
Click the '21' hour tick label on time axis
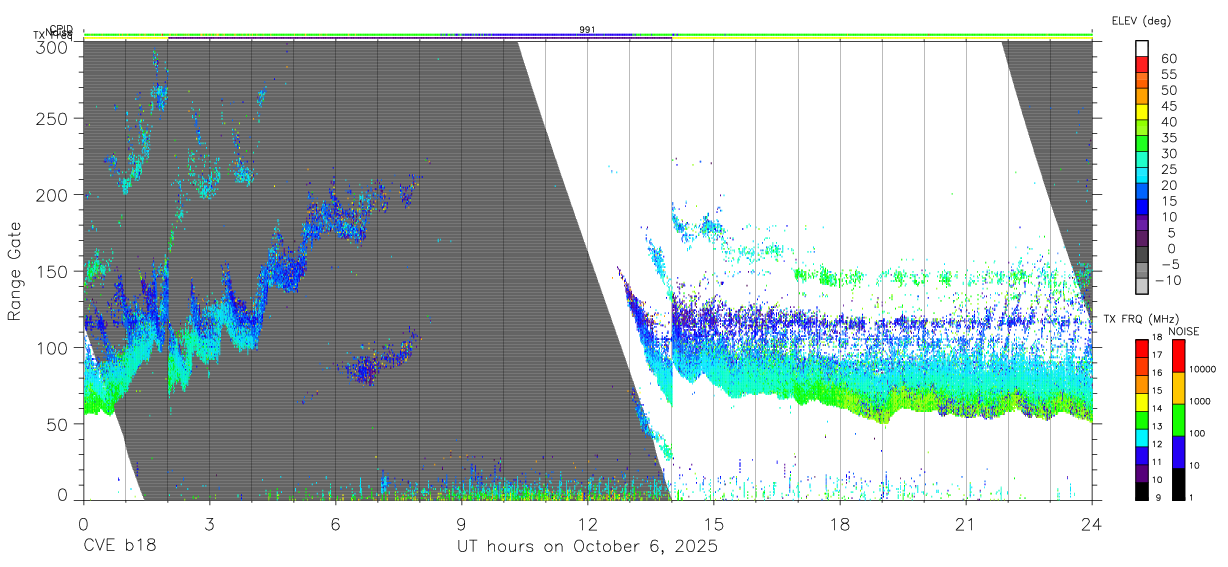point(966,524)
